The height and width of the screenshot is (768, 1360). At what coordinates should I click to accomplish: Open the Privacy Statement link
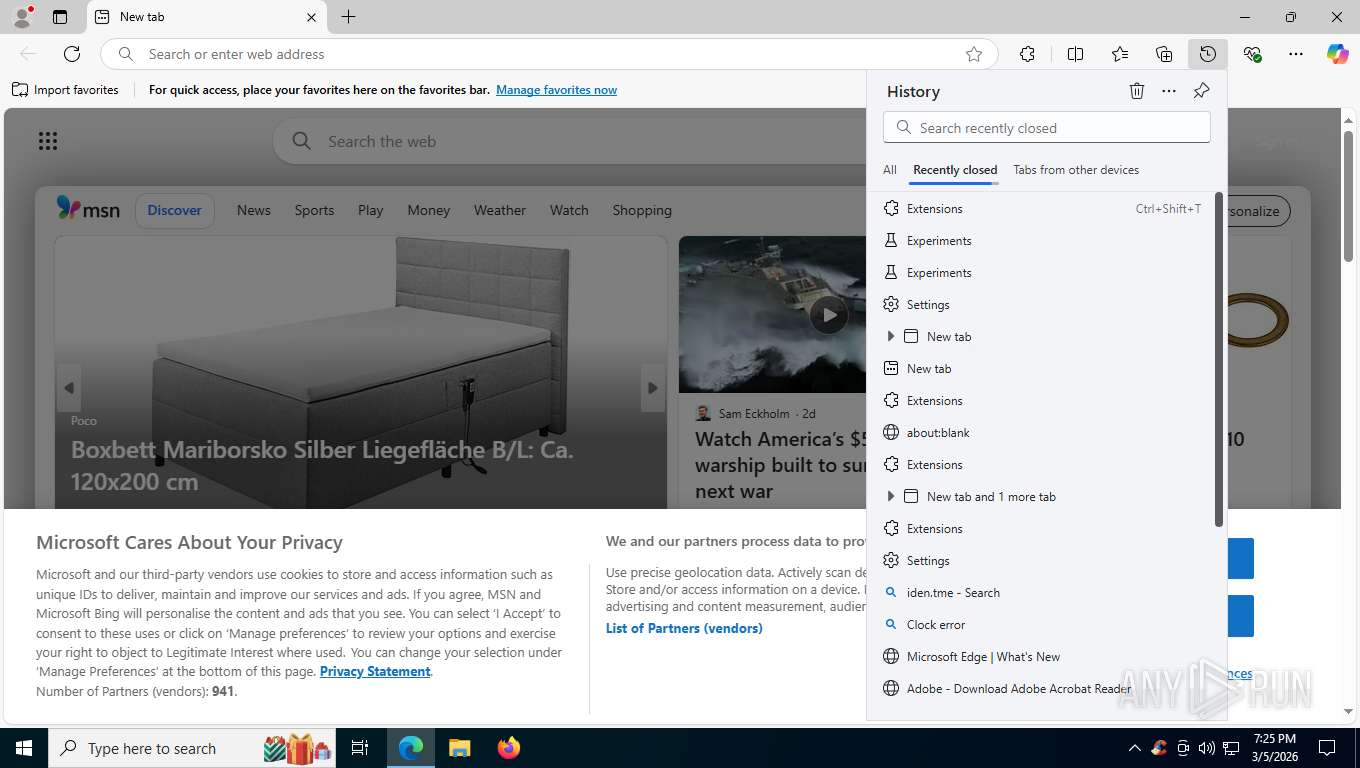[x=375, y=671]
